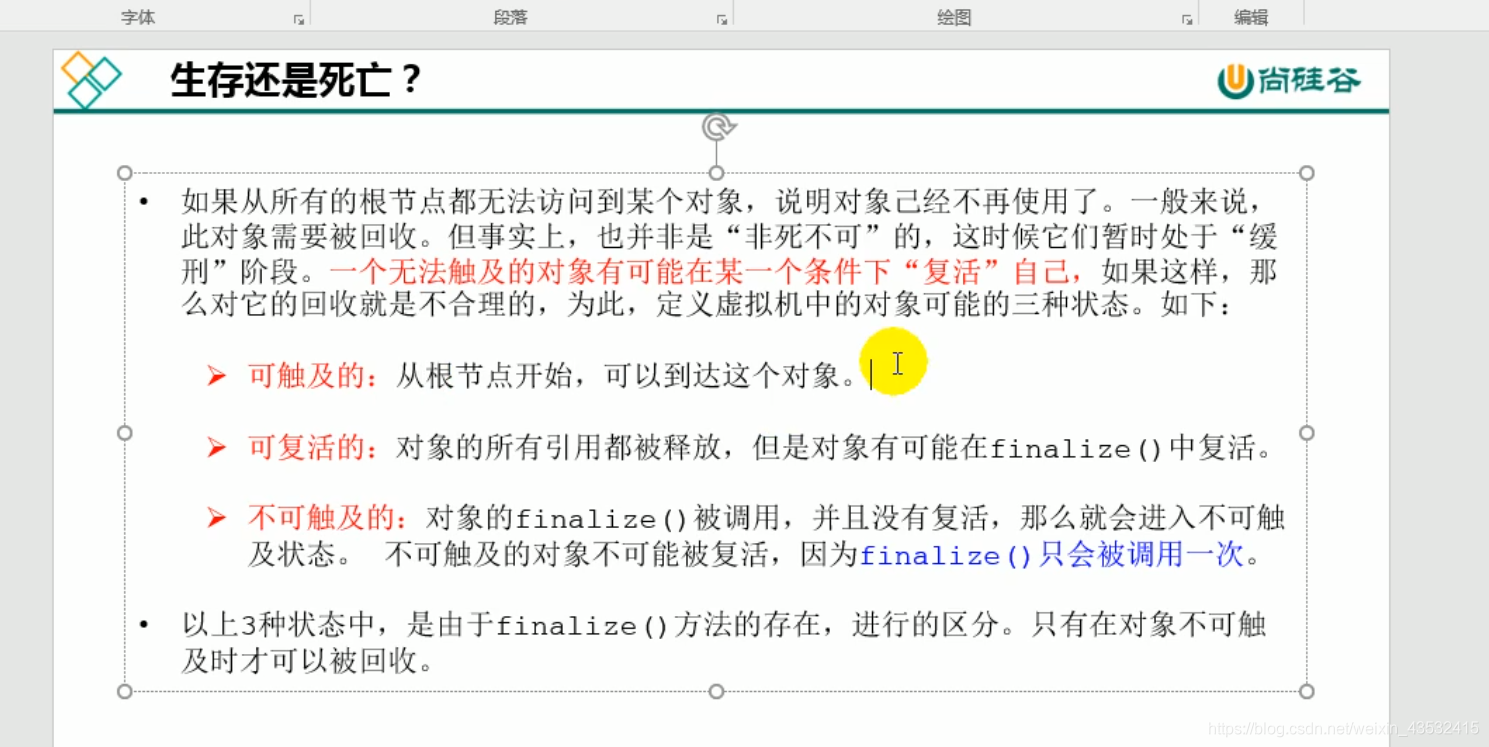This screenshot has width=1489, height=747.
Task: Click the red term 可触及的：
Action: [x=314, y=376]
